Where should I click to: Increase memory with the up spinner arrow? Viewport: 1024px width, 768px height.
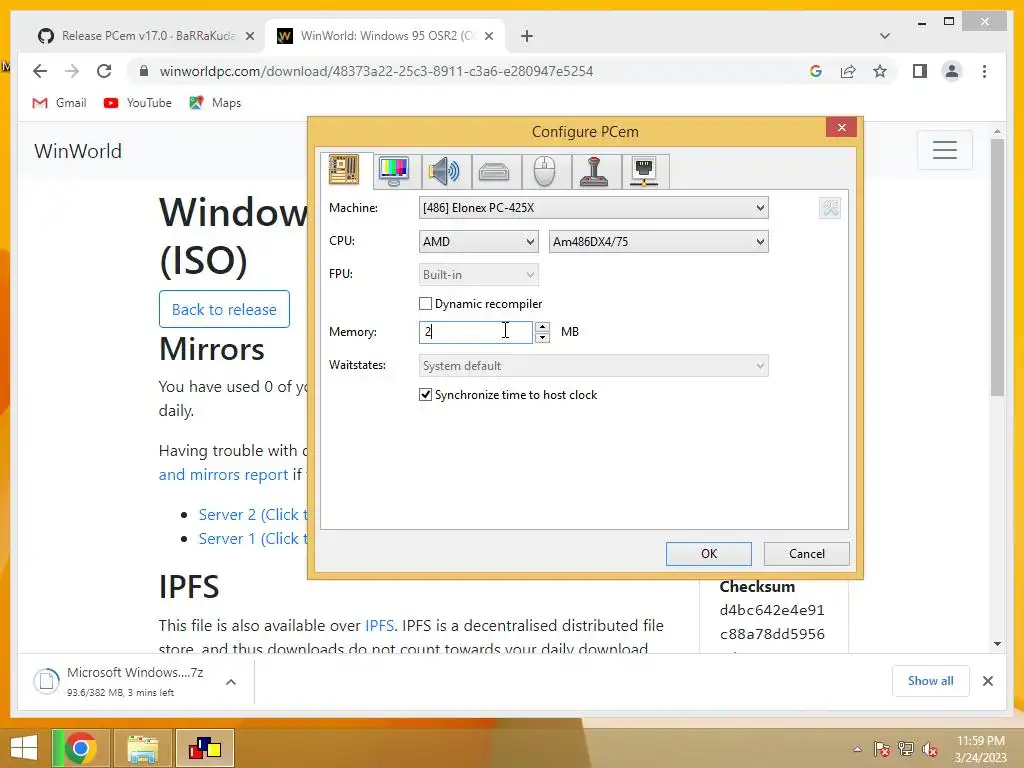point(542,327)
